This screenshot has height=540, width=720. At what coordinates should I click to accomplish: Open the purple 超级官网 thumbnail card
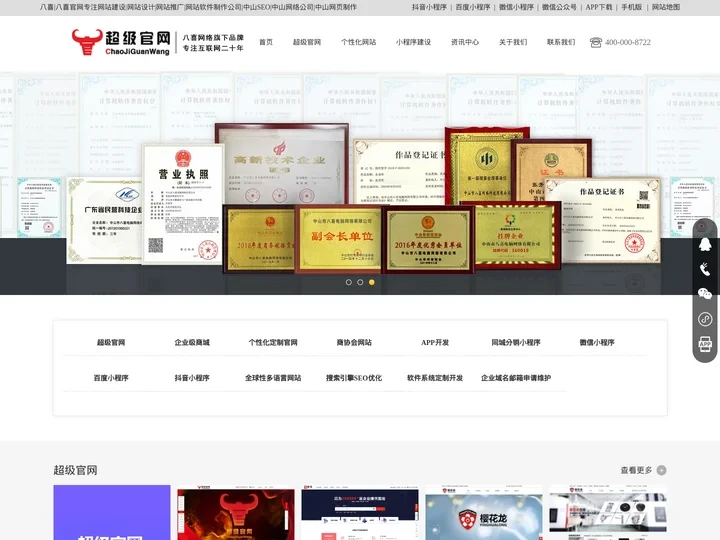[x=112, y=512]
